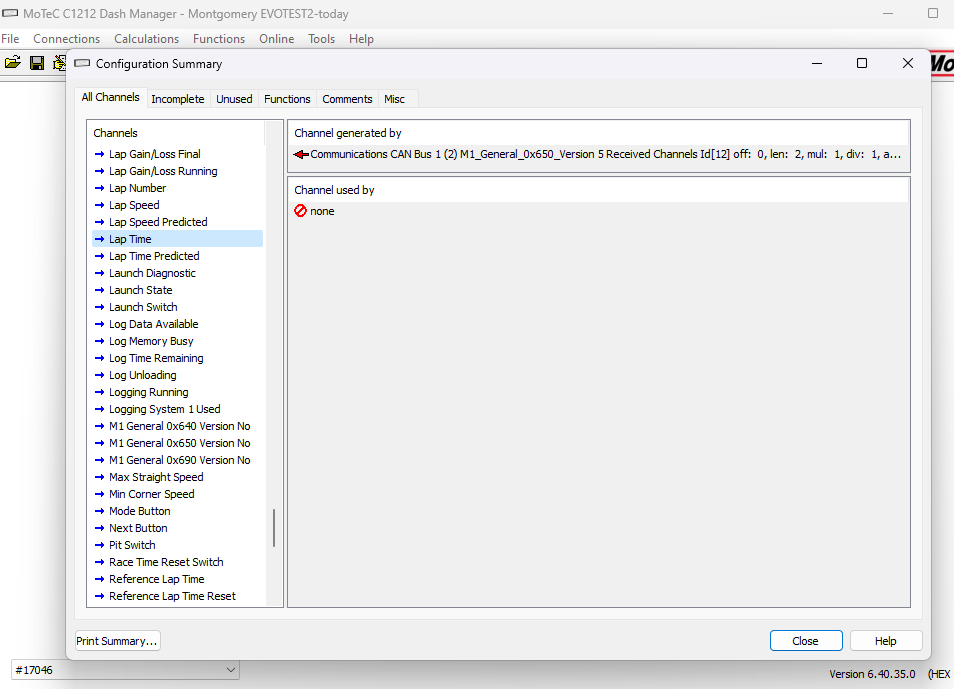Minimize the Configuration Summary dialog
This screenshot has height=689, width=954.
(x=817, y=63)
